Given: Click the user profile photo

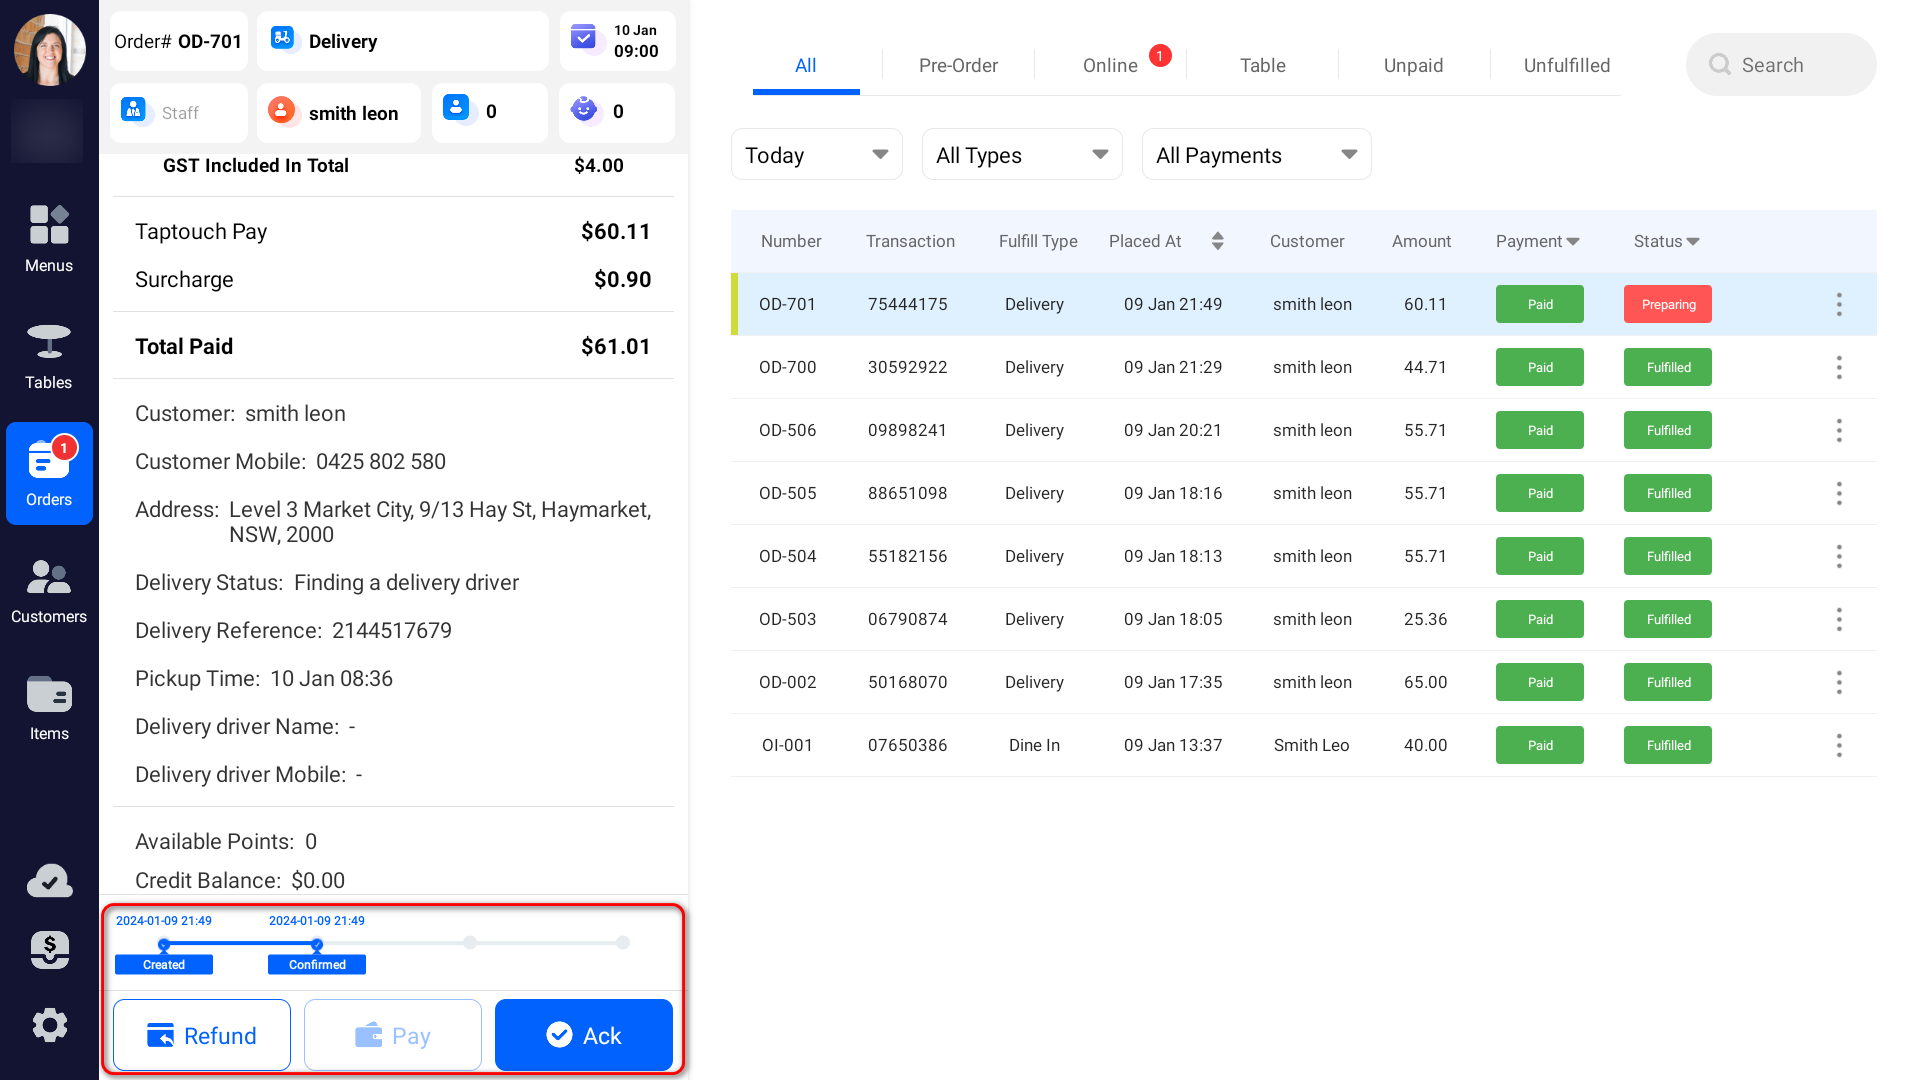Looking at the screenshot, I should [x=49, y=49].
